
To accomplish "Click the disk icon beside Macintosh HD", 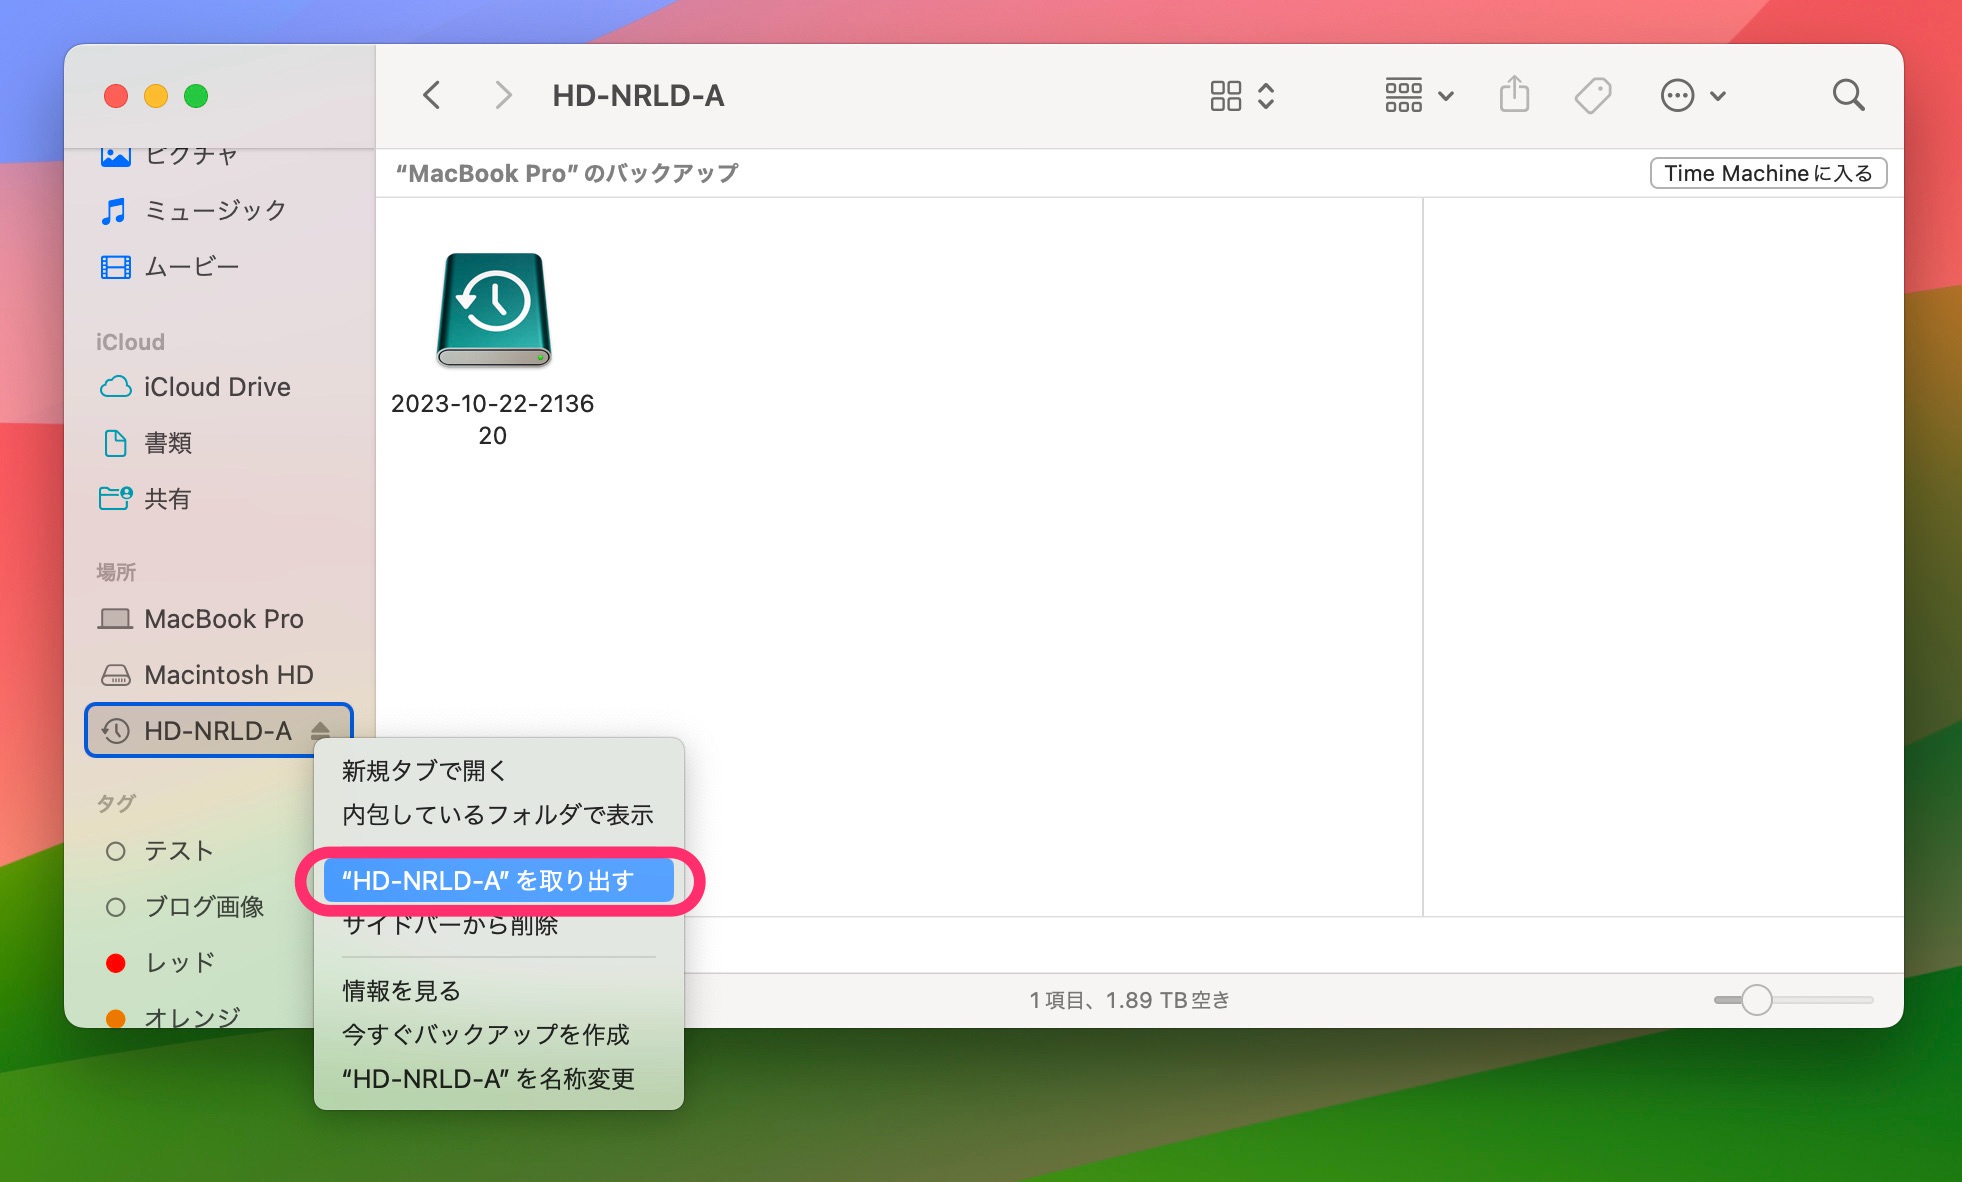I will click(x=115, y=675).
